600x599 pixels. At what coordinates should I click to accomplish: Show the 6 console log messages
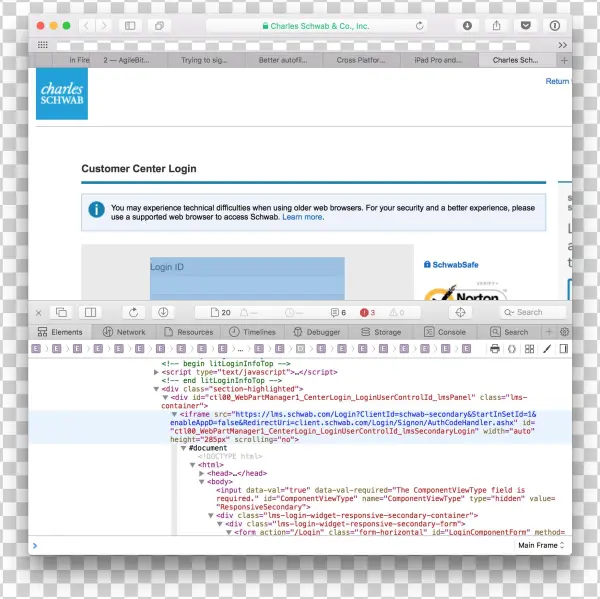pos(338,313)
